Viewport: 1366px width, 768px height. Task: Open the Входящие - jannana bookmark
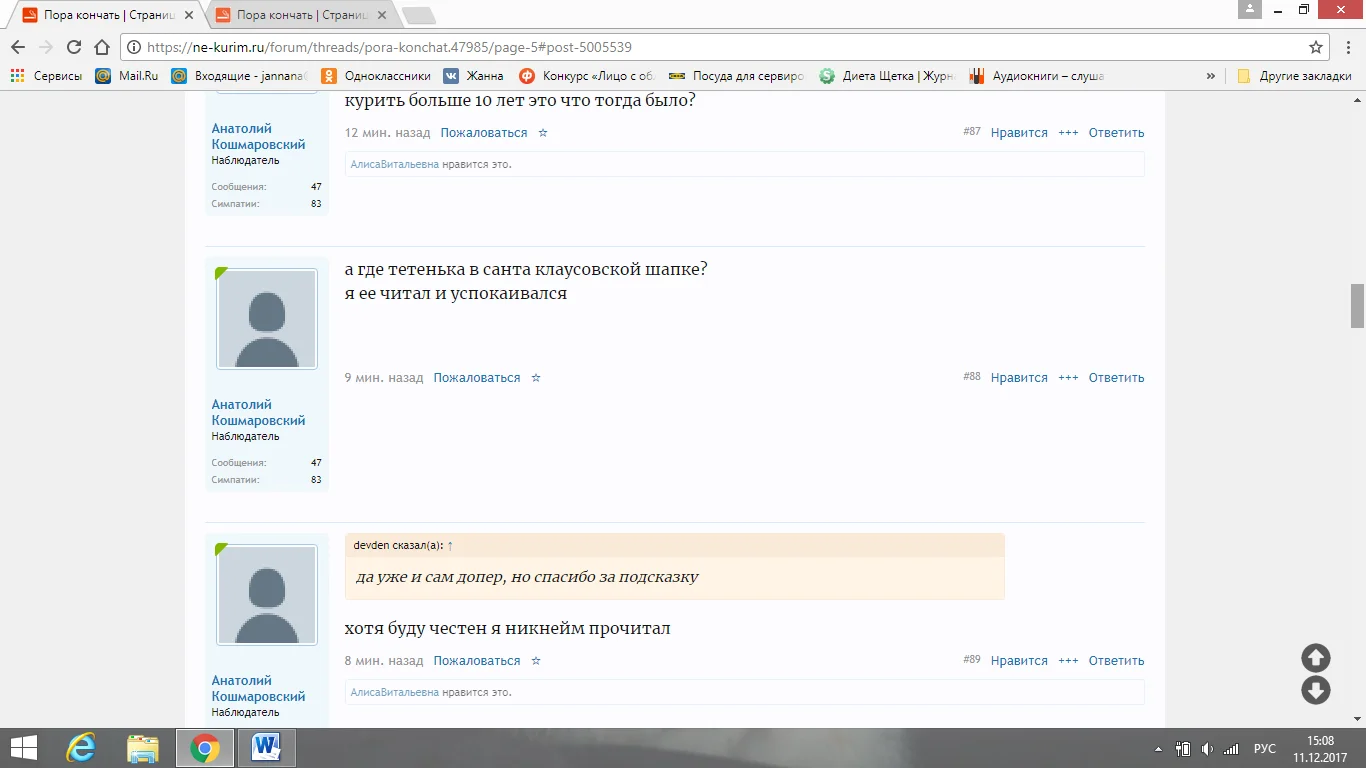pos(239,75)
